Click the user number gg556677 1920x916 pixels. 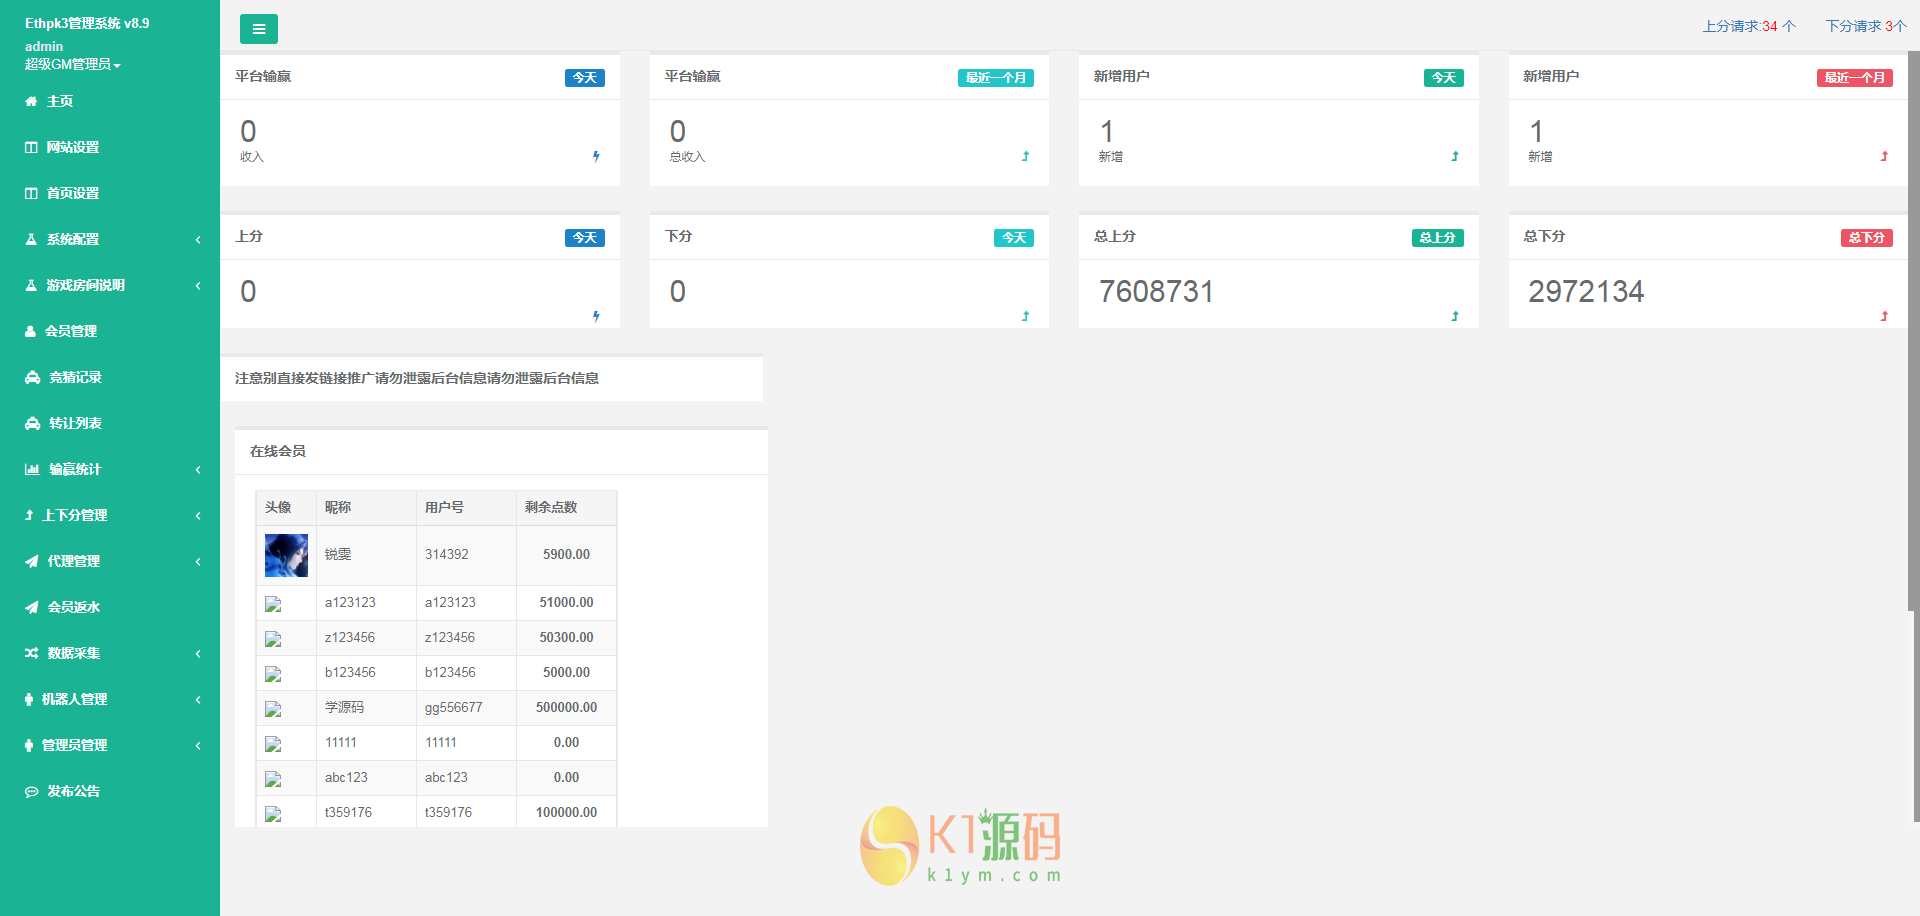pos(453,707)
